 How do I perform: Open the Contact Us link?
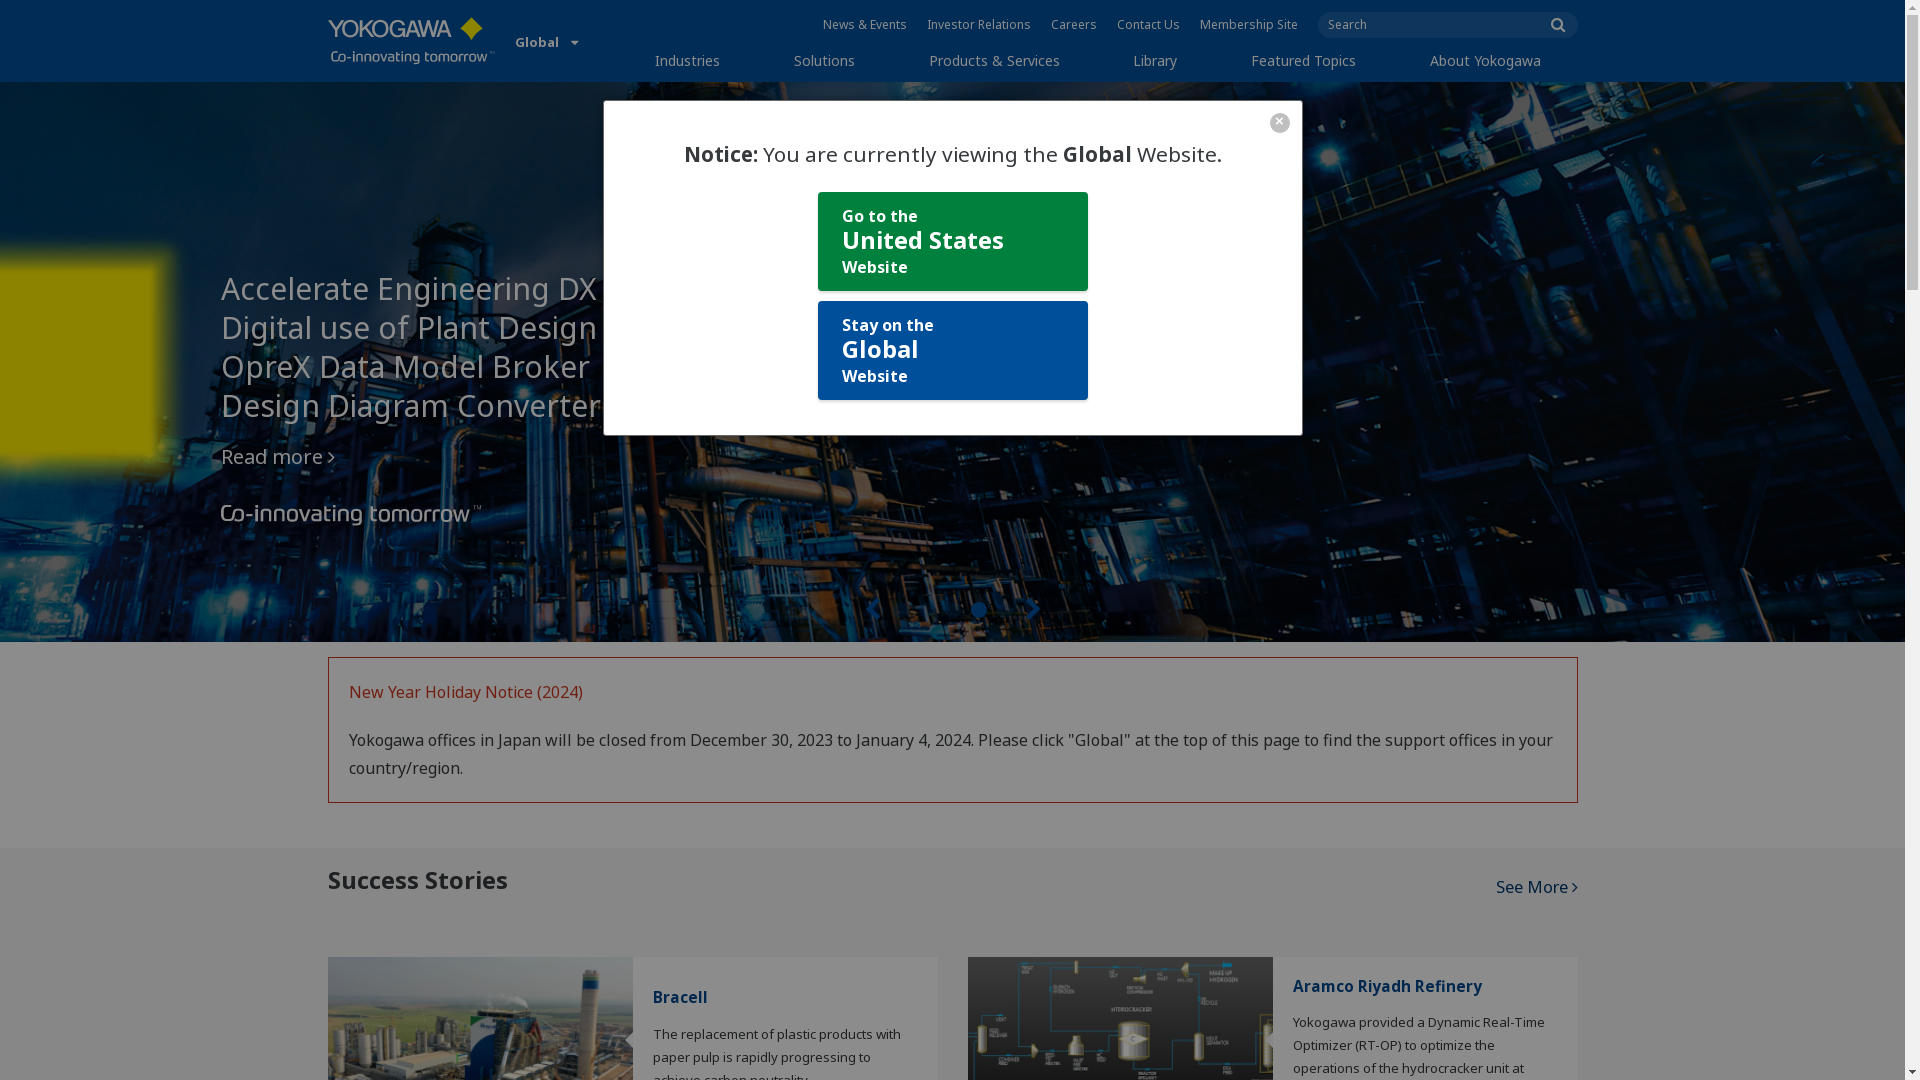tap(1148, 25)
